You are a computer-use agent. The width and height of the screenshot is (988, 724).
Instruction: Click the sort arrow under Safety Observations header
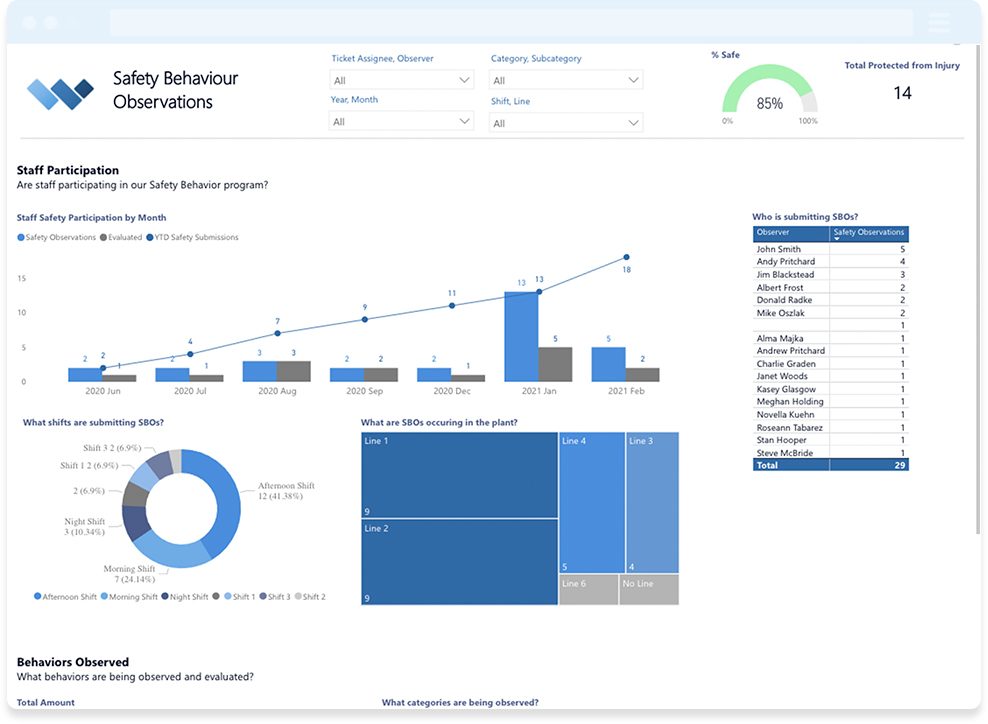click(837, 239)
